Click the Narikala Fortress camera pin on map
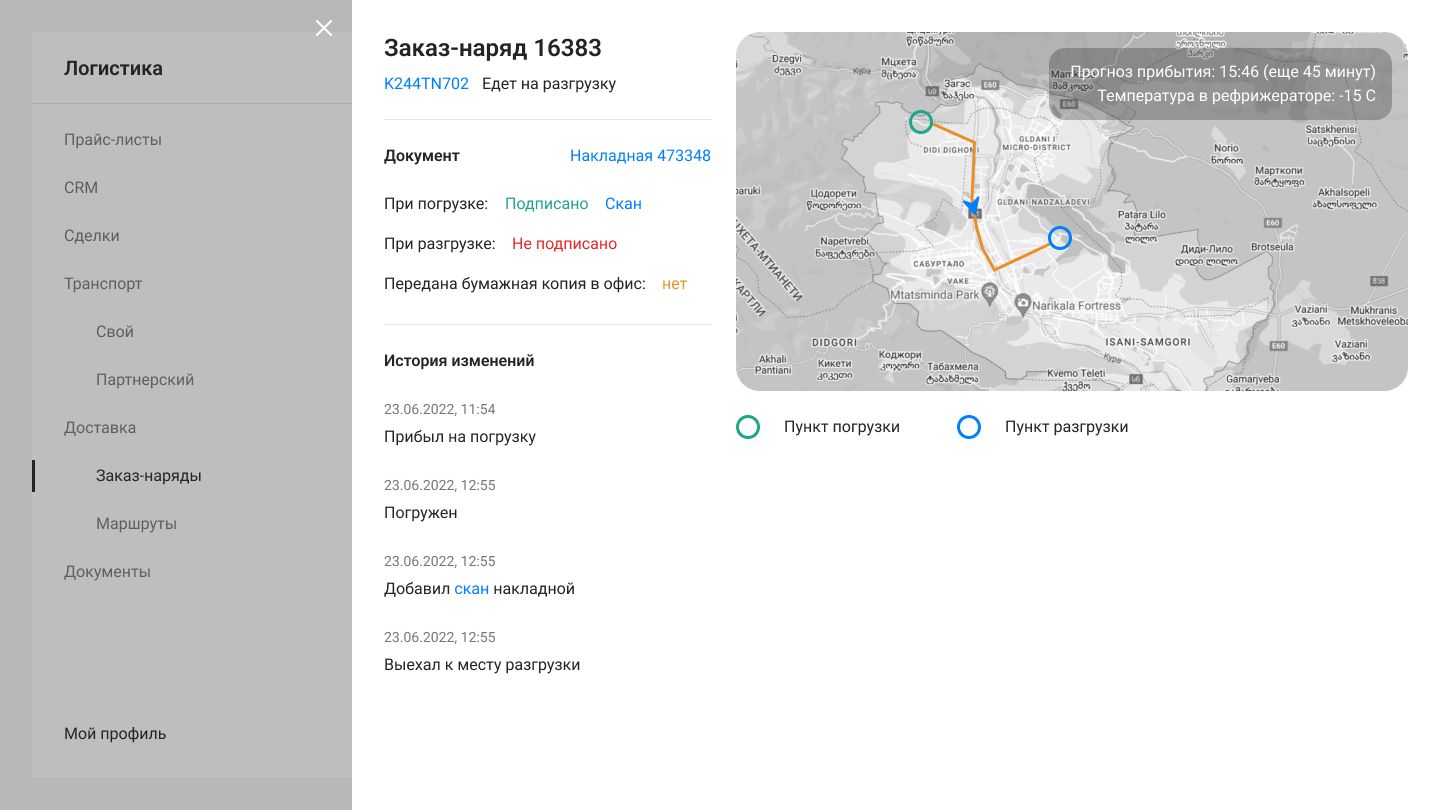Screen dimensions: 1440x810 (1023, 302)
